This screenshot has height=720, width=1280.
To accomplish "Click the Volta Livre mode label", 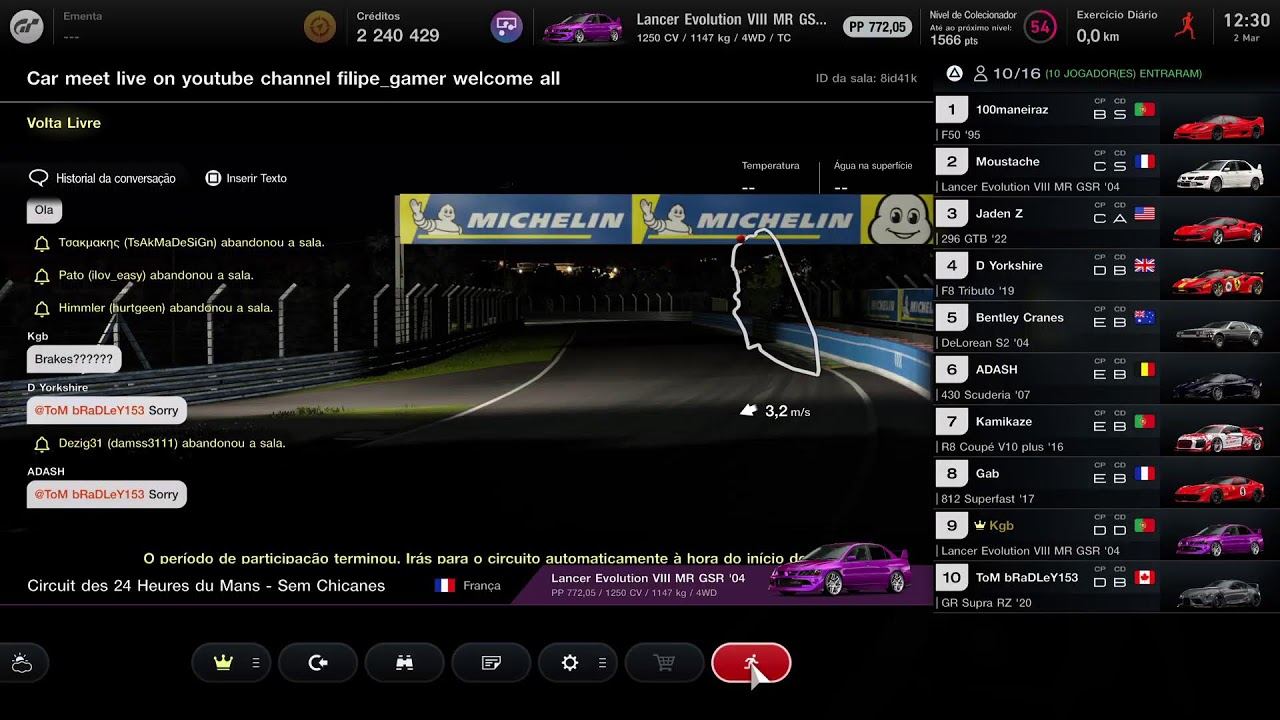I will [x=64, y=123].
